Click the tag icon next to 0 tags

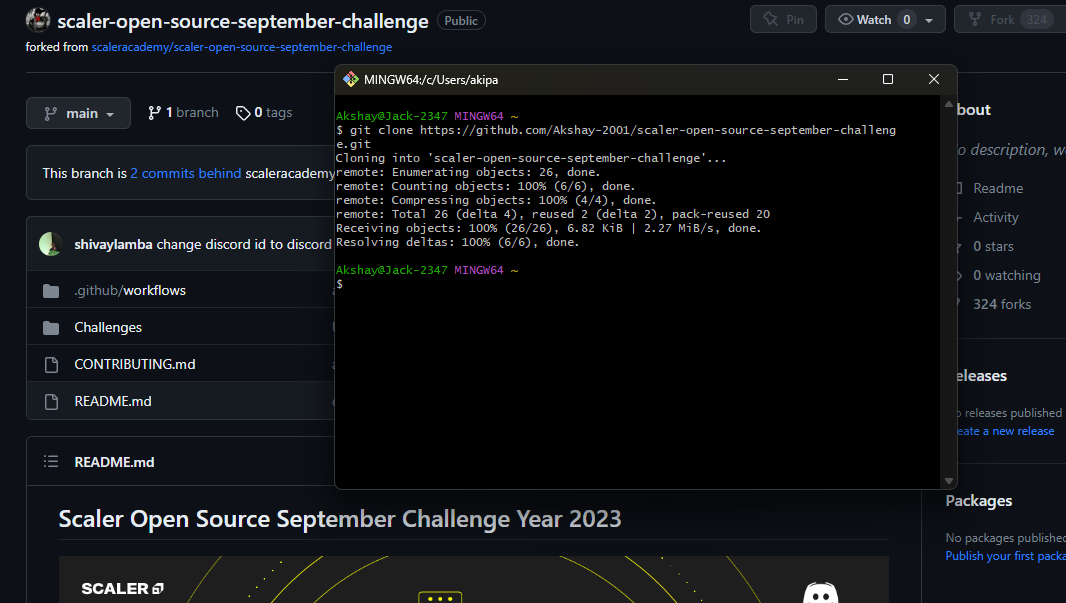click(243, 112)
